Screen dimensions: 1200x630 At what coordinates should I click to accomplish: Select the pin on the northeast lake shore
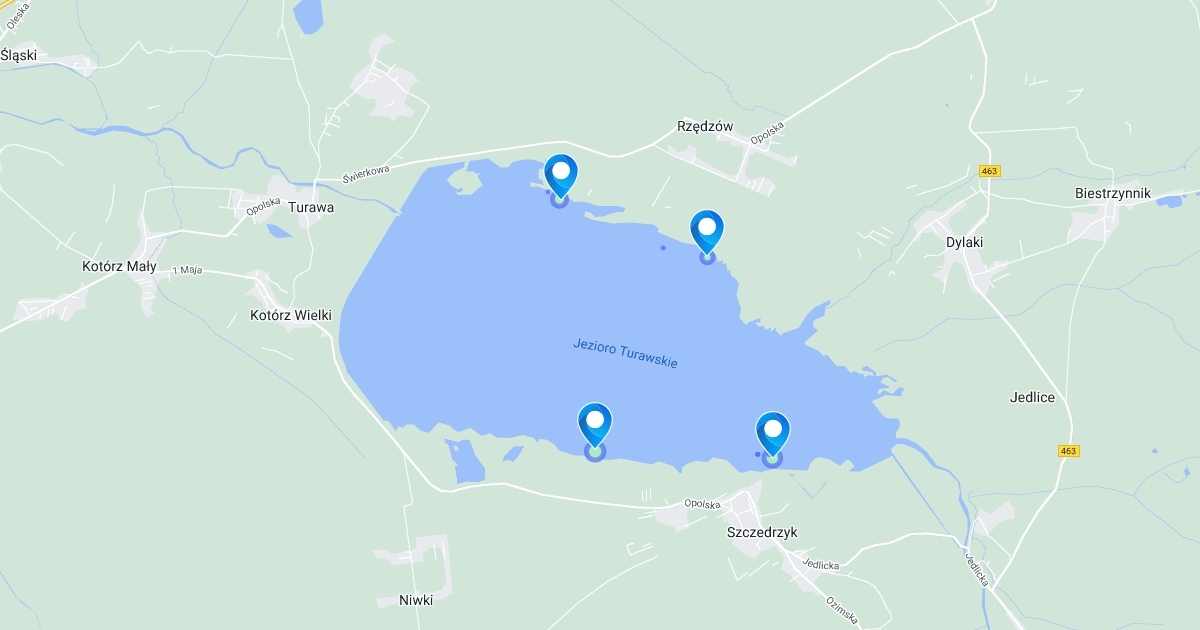pos(707,235)
